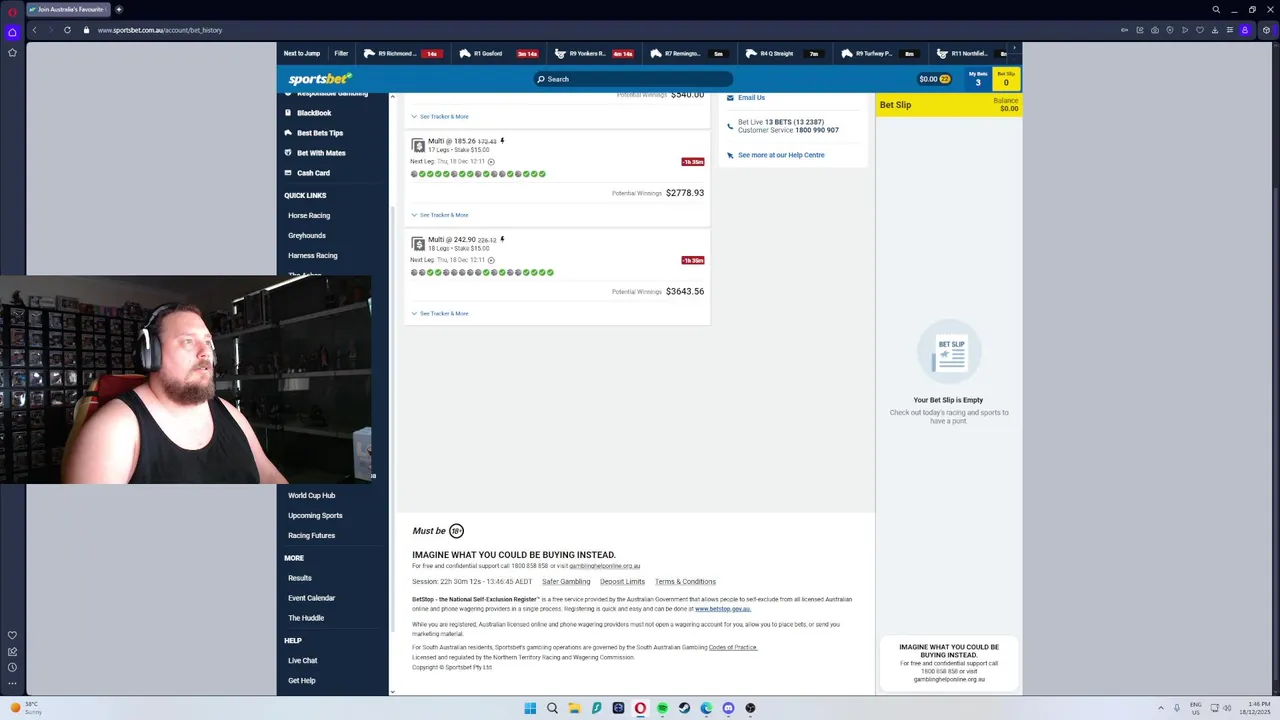The height and width of the screenshot is (720, 1280).
Task: Click the Cash Card sidebar icon
Action: click(x=288, y=173)
